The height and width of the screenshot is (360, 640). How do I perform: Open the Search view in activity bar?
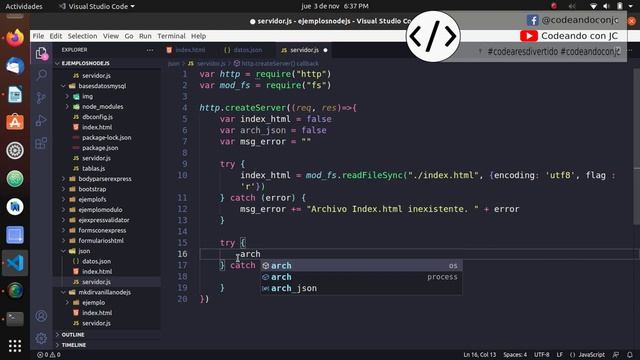41,75
